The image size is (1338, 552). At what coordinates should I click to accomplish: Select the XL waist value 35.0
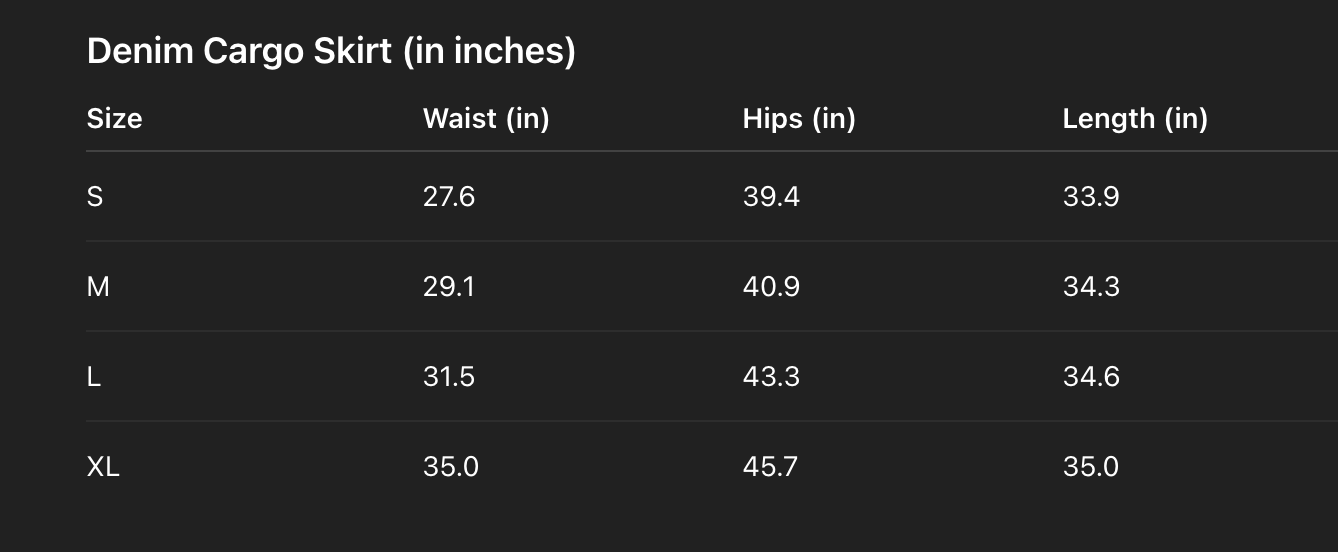click(x=451, y=467)
